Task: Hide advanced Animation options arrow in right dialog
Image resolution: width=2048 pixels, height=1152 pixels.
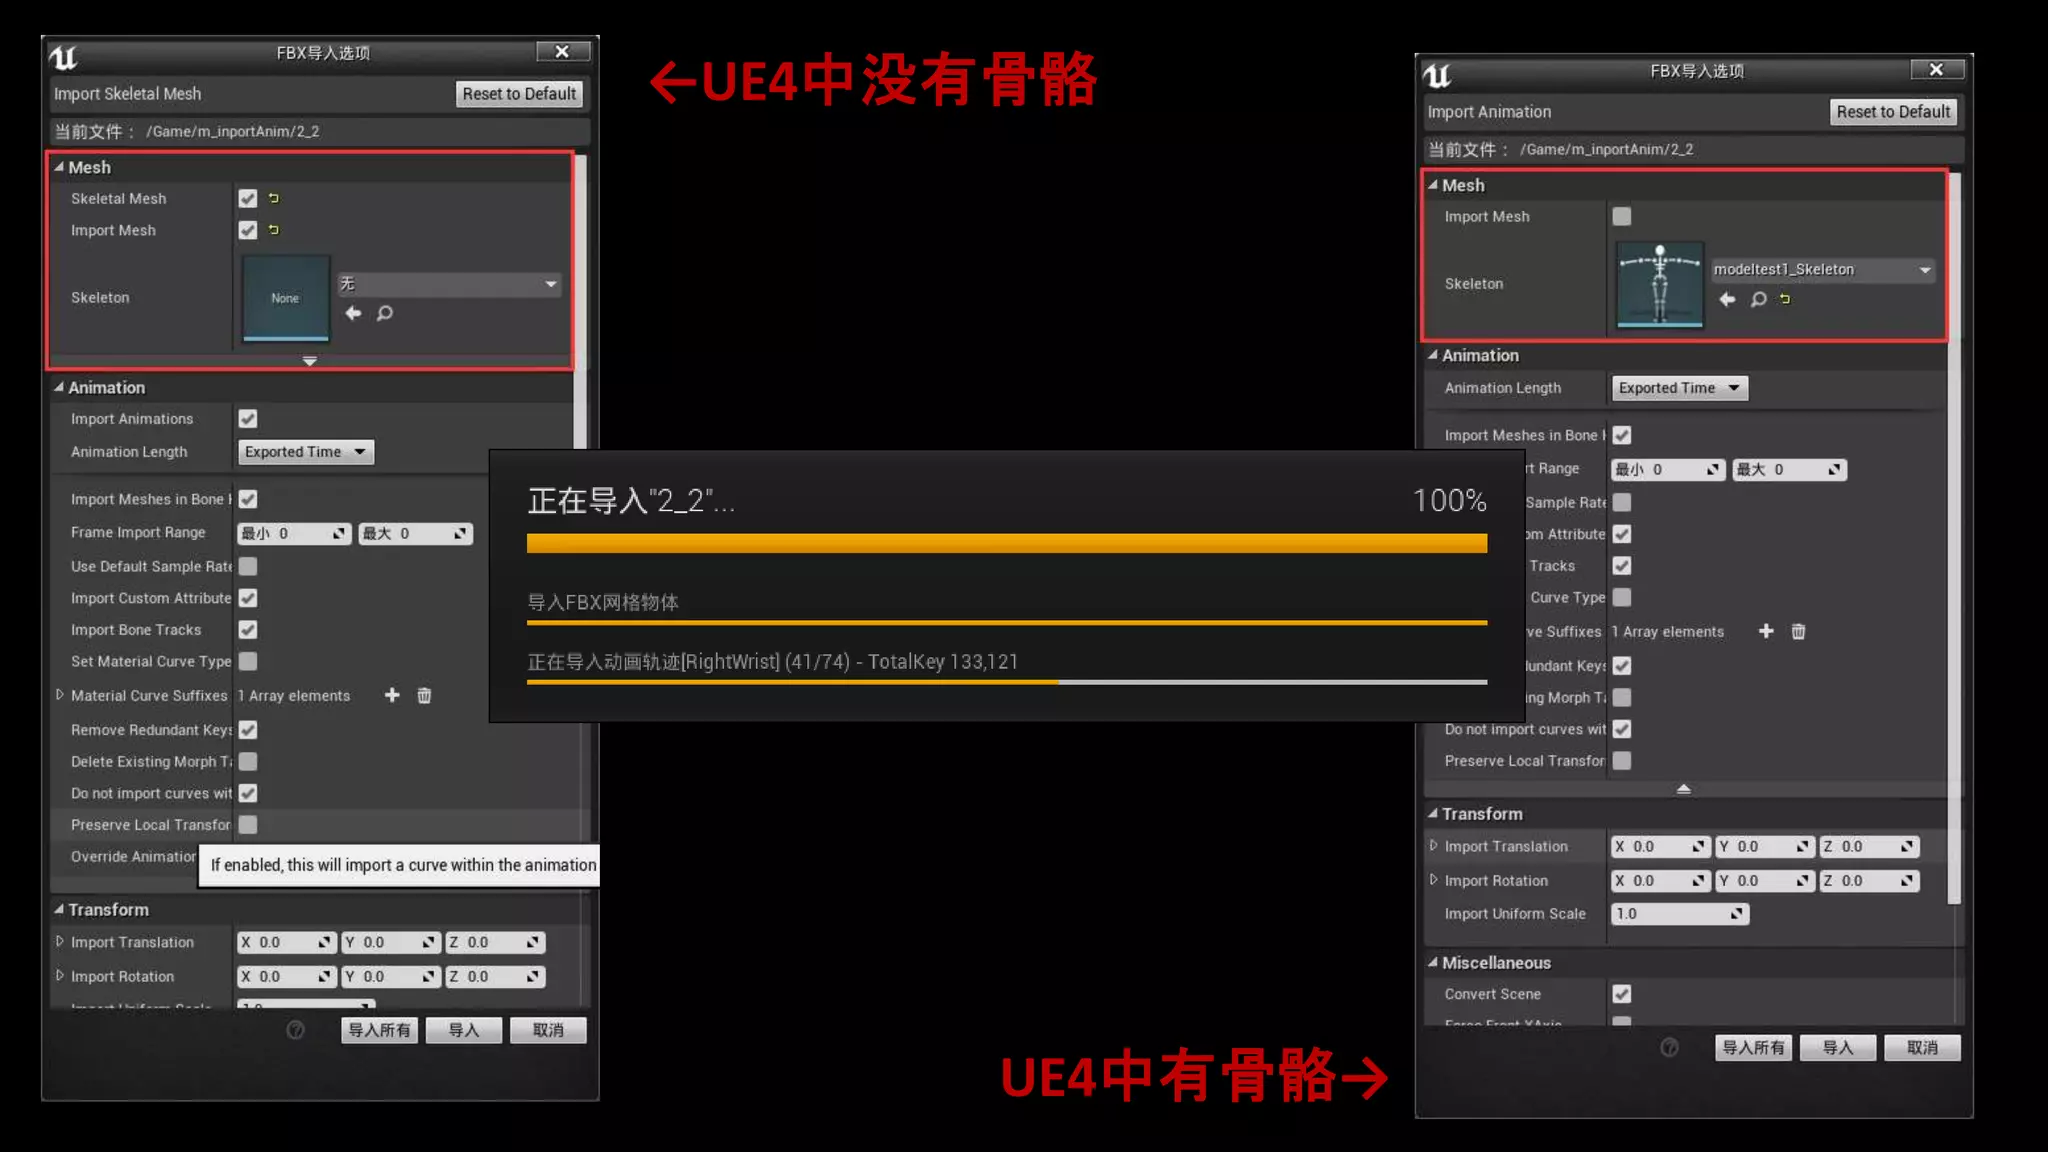Action: [1684, 789]
